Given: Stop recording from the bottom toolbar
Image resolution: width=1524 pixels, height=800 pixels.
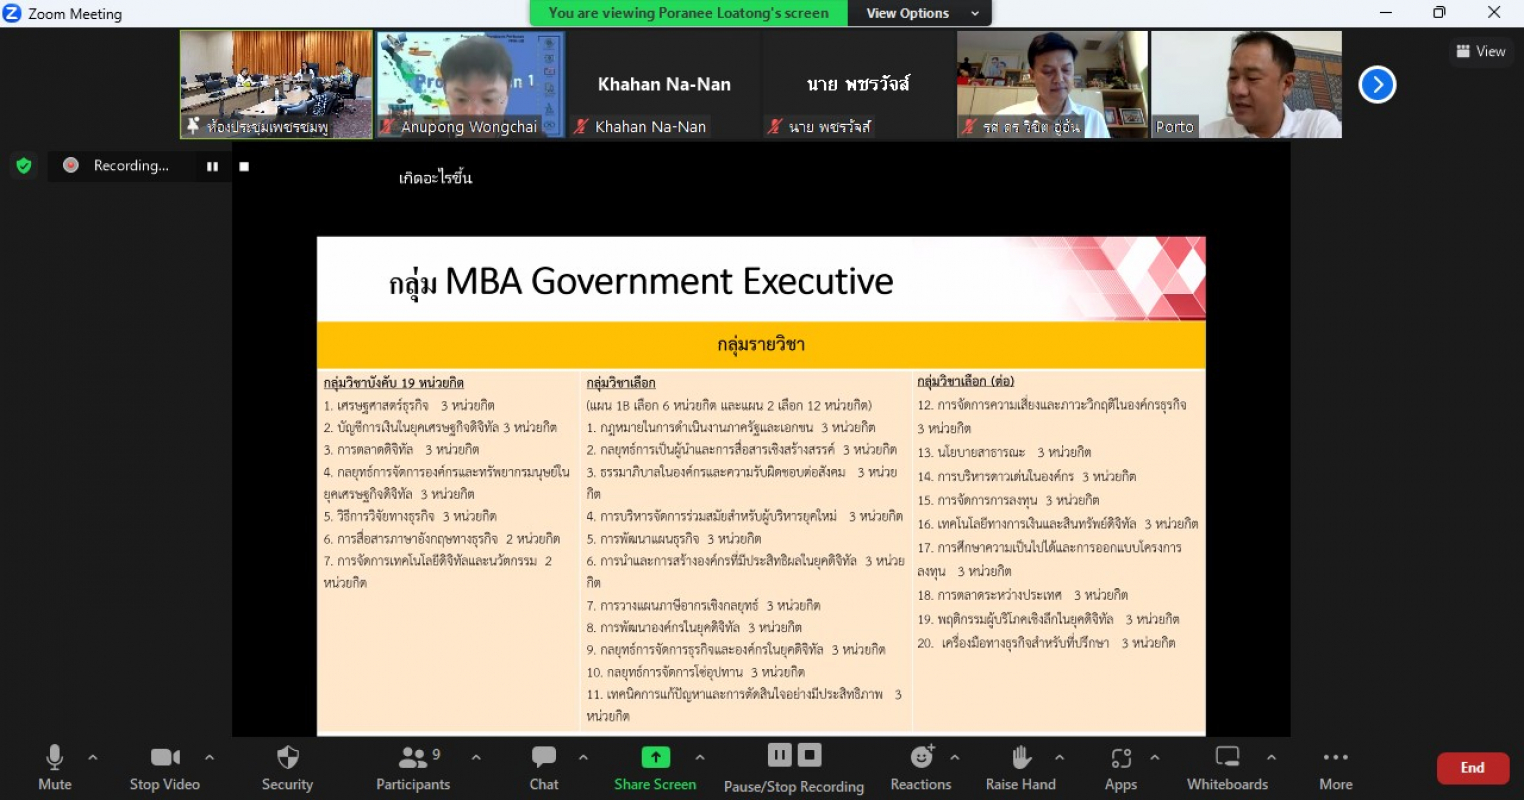Looking at the screenshot, I should coord(810,755).
